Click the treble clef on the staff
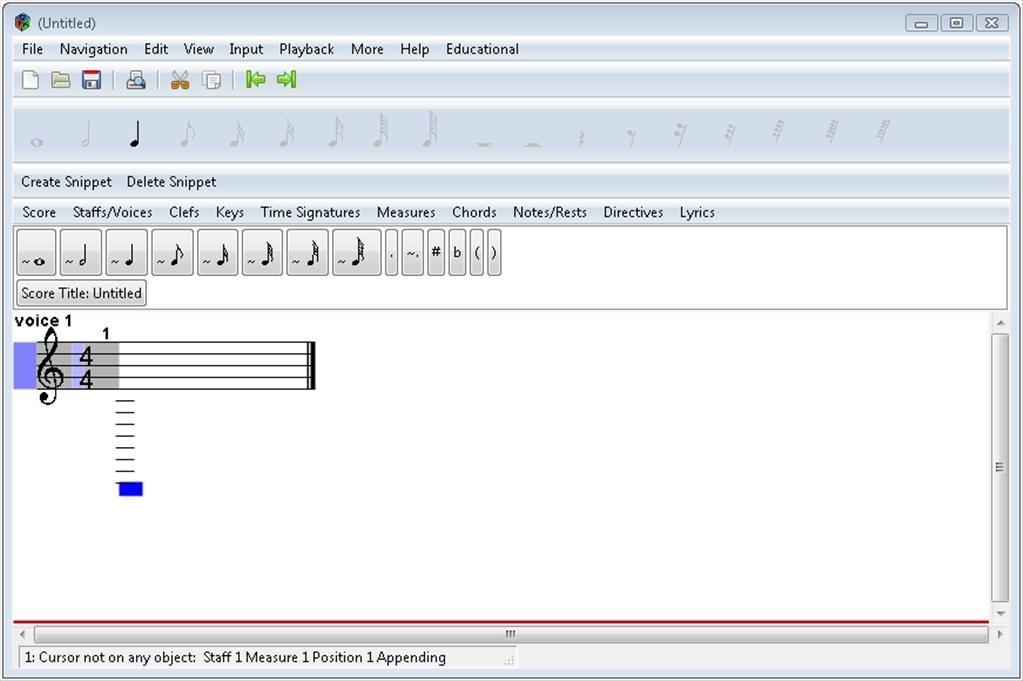The height and width of the screenshot is (681, 1023). tap(50, 366)
